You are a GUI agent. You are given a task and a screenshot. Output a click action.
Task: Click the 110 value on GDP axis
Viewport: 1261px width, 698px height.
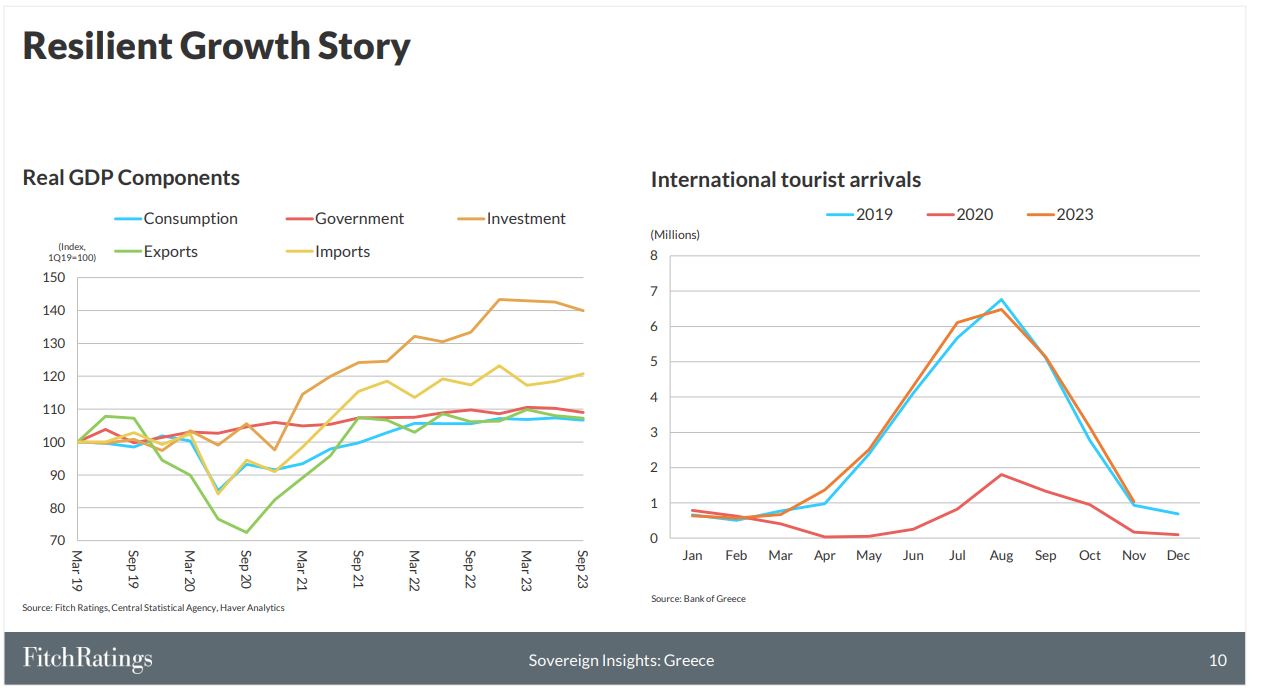[x=54, y=410]
